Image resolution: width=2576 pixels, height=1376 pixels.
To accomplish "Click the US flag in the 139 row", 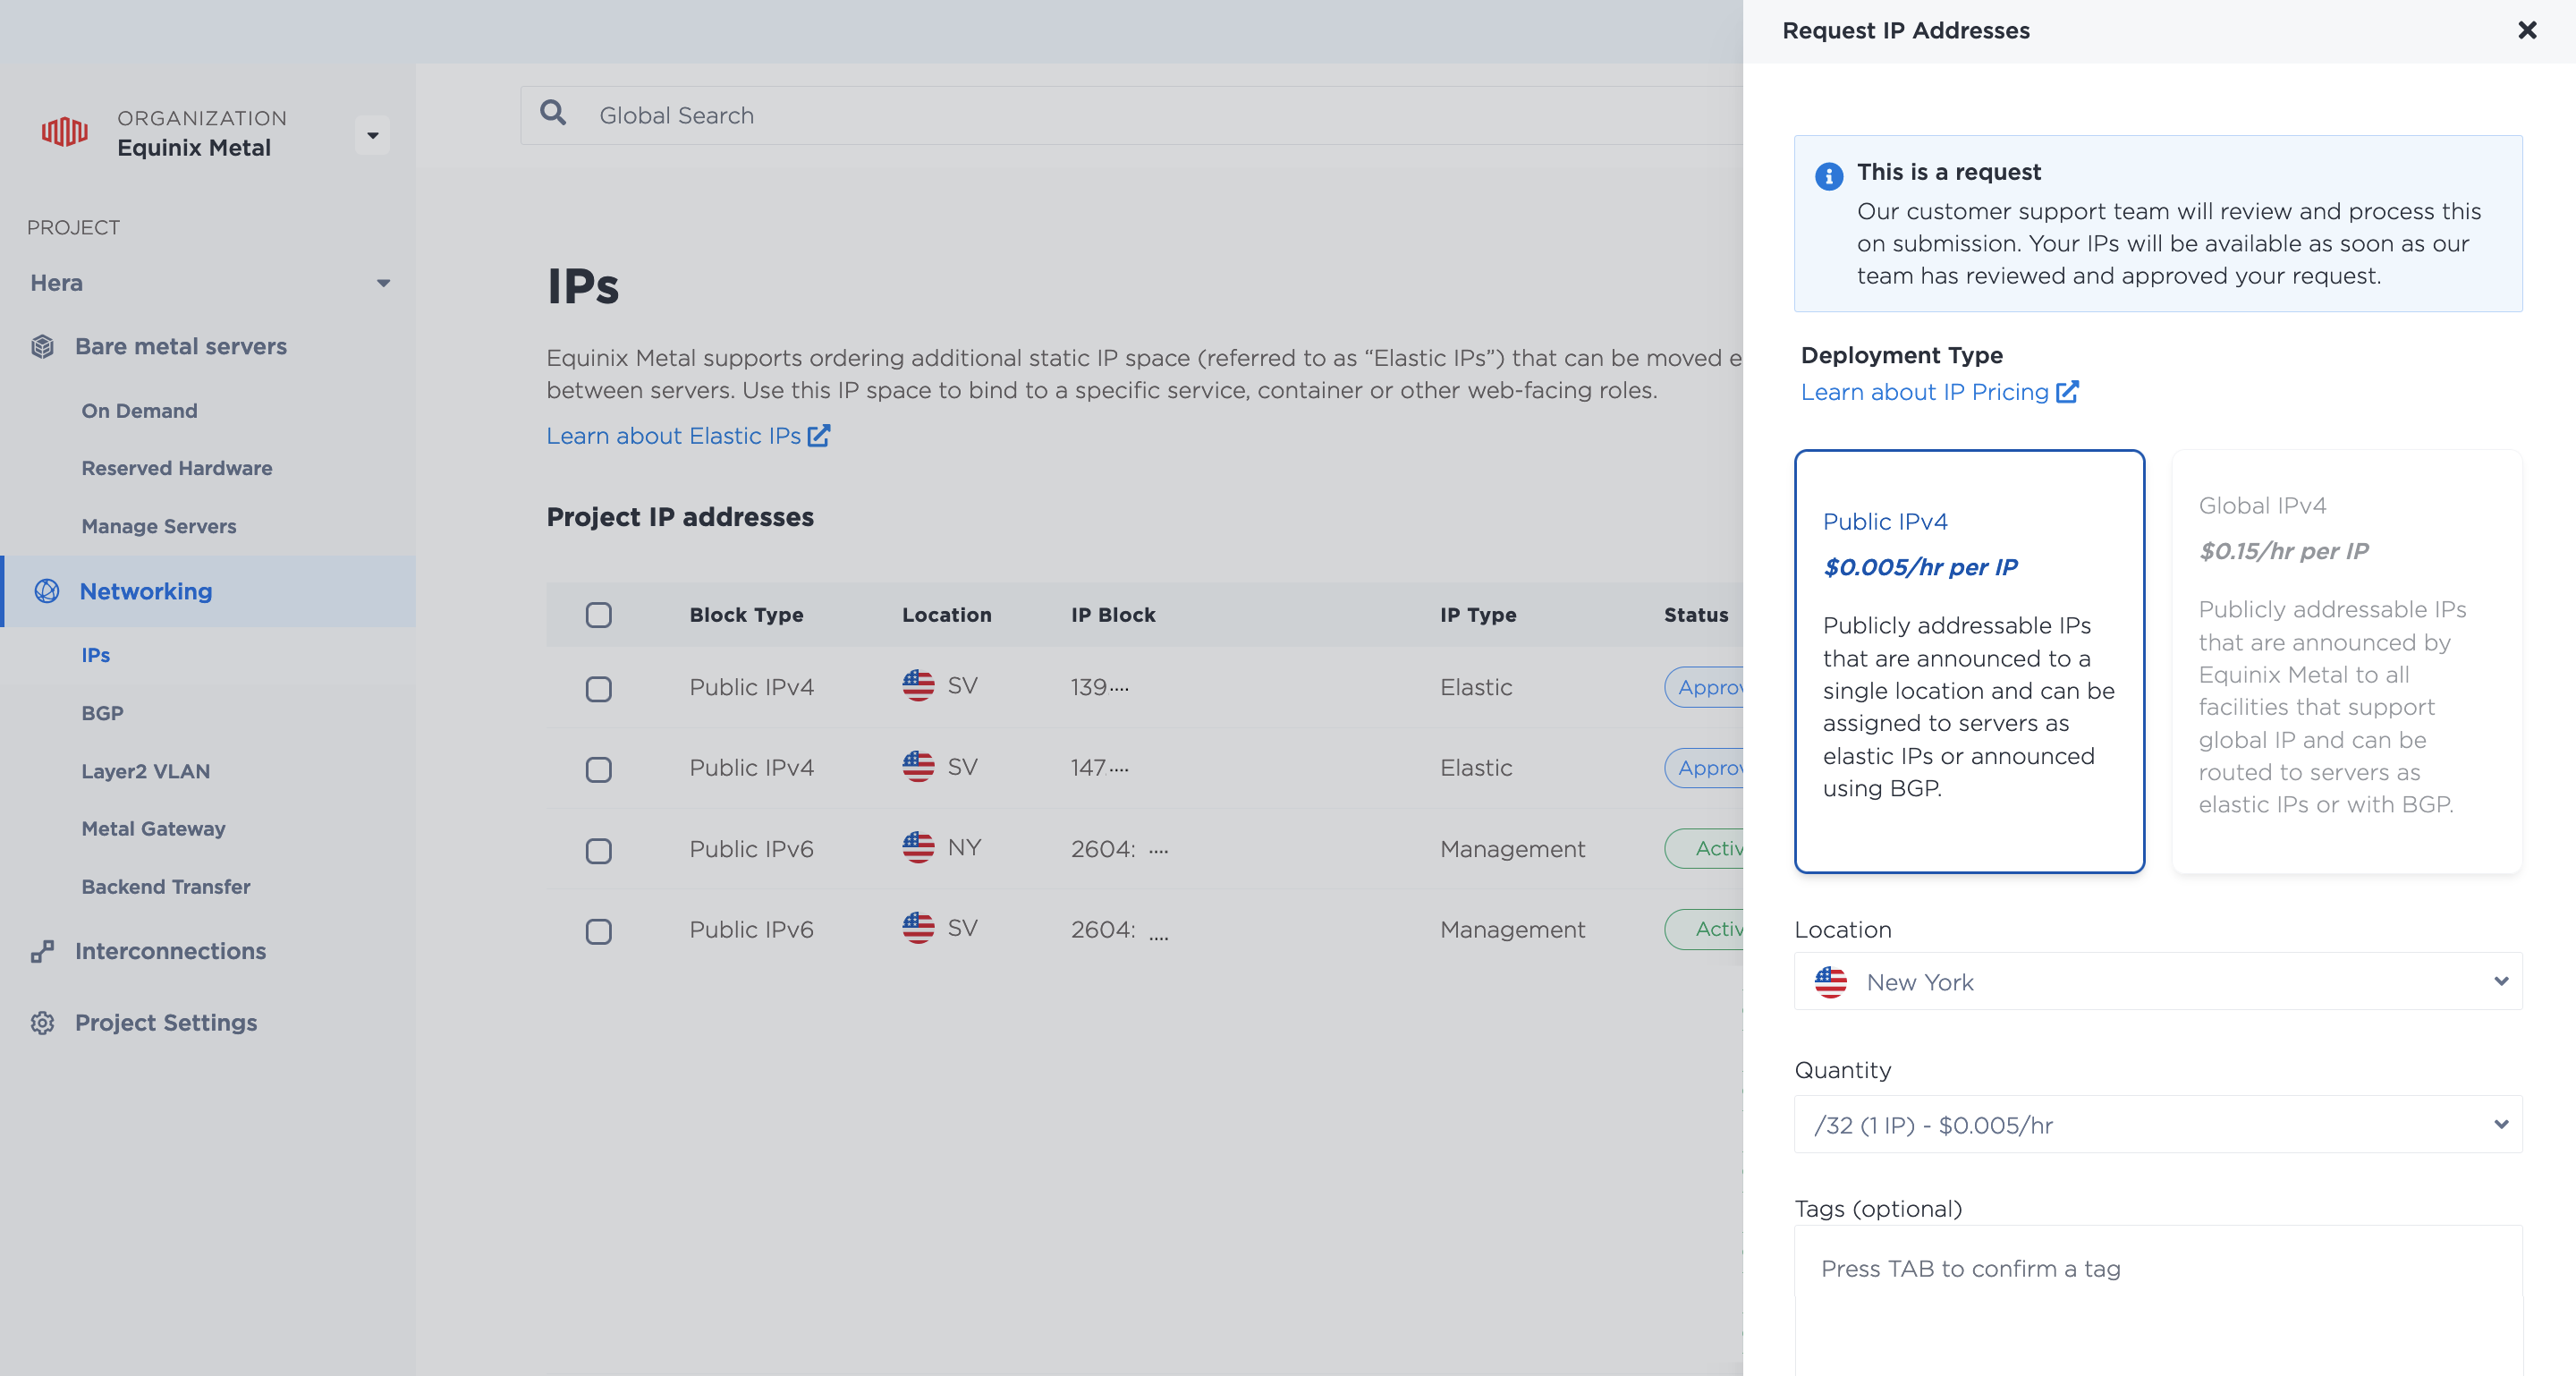I will tap(918, 686).
